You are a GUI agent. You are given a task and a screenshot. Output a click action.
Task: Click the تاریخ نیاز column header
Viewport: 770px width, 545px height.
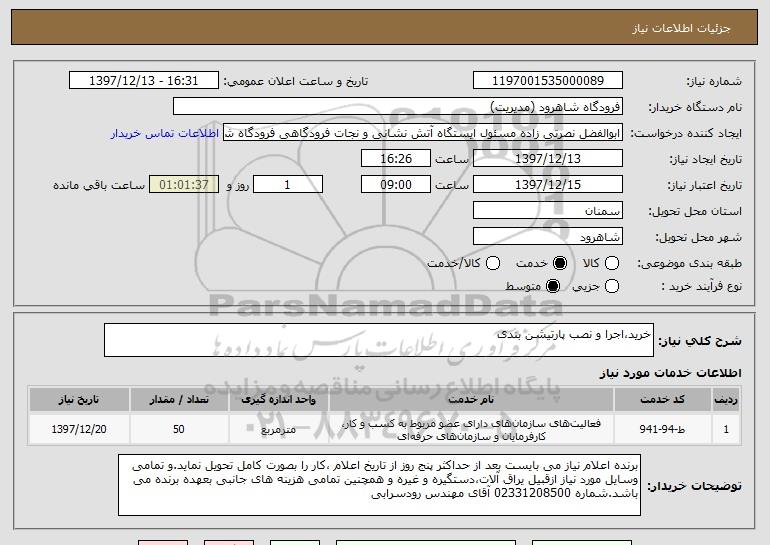click(x=79, y=400)
